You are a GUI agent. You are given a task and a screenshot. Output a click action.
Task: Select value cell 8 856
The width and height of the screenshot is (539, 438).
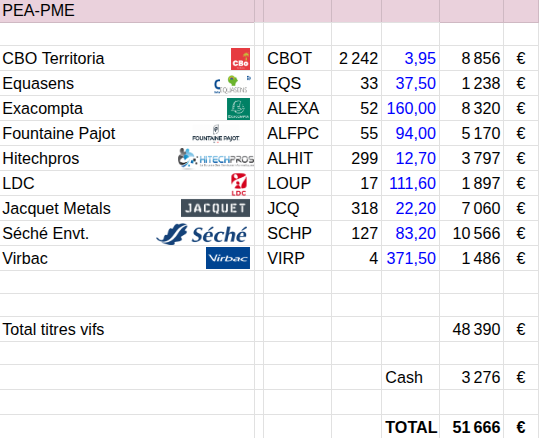click(x=472, y=58)
